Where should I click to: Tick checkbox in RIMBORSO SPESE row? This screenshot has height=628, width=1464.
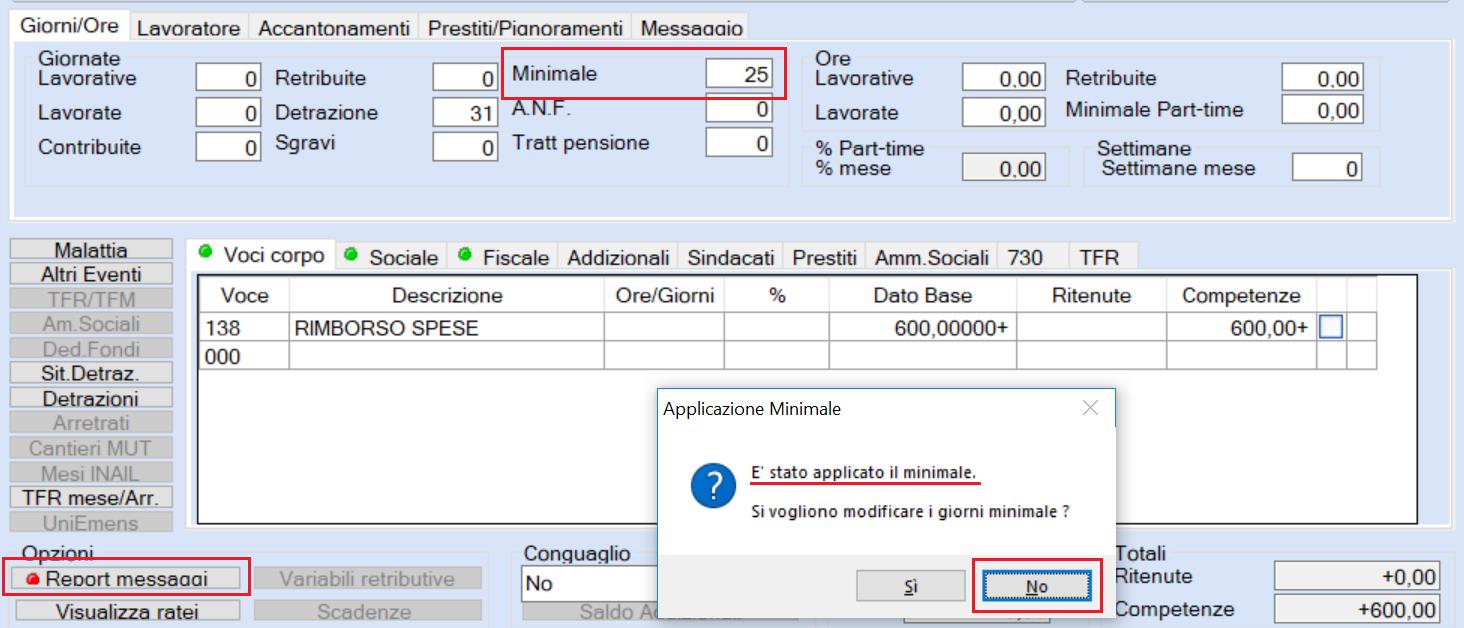click(1331, 327)
